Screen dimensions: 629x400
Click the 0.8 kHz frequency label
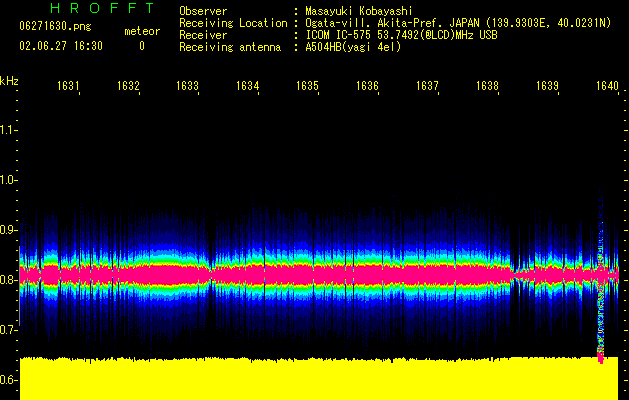coord(7,280)
